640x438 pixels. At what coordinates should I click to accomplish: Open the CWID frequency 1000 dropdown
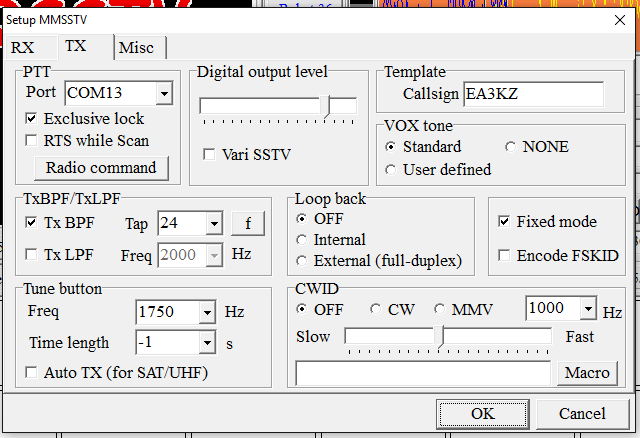click(588, 309)
